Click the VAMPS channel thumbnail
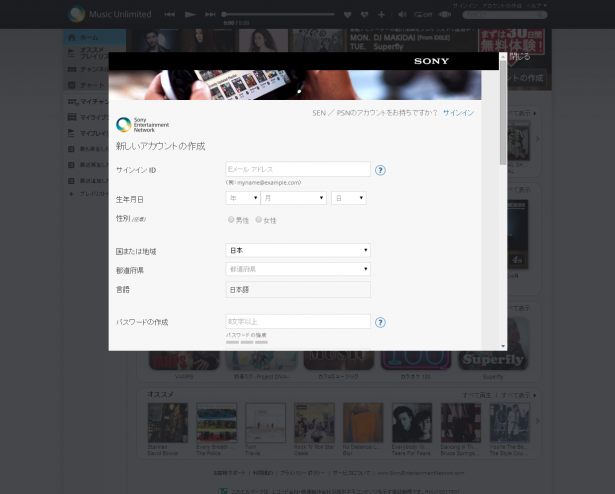Viewport: 615px width, 494px height. coord(184,360)
